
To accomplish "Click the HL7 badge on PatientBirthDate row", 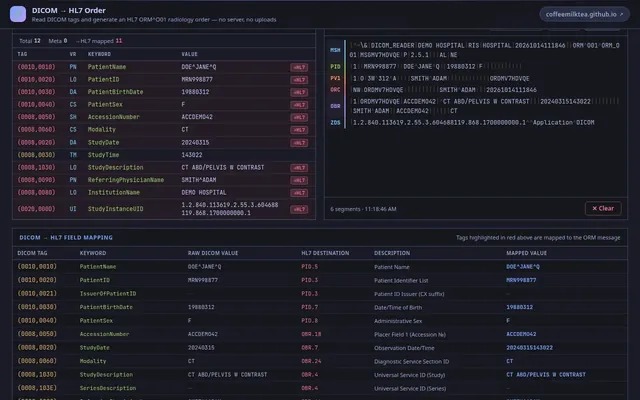I will pyautogui.click(x=299, y=92).
